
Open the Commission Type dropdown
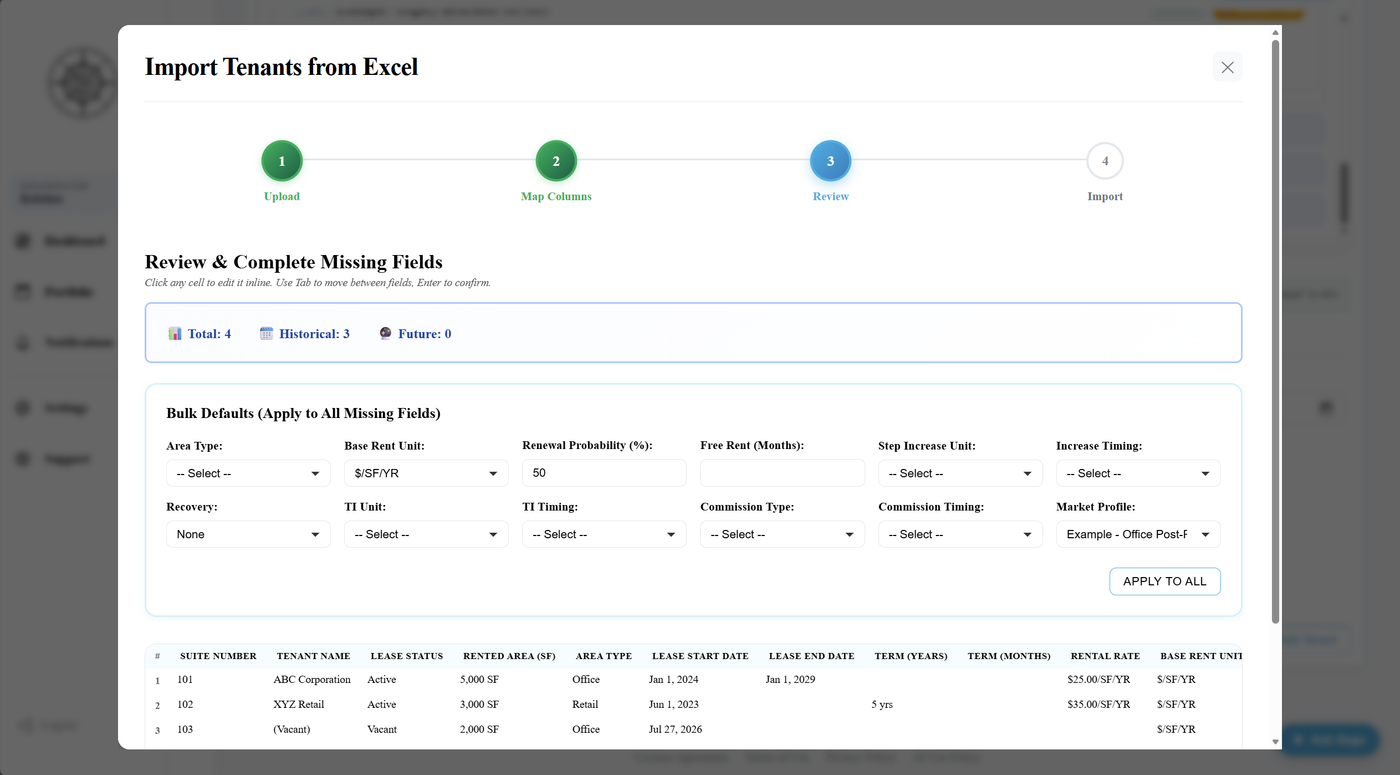[782, 534]
